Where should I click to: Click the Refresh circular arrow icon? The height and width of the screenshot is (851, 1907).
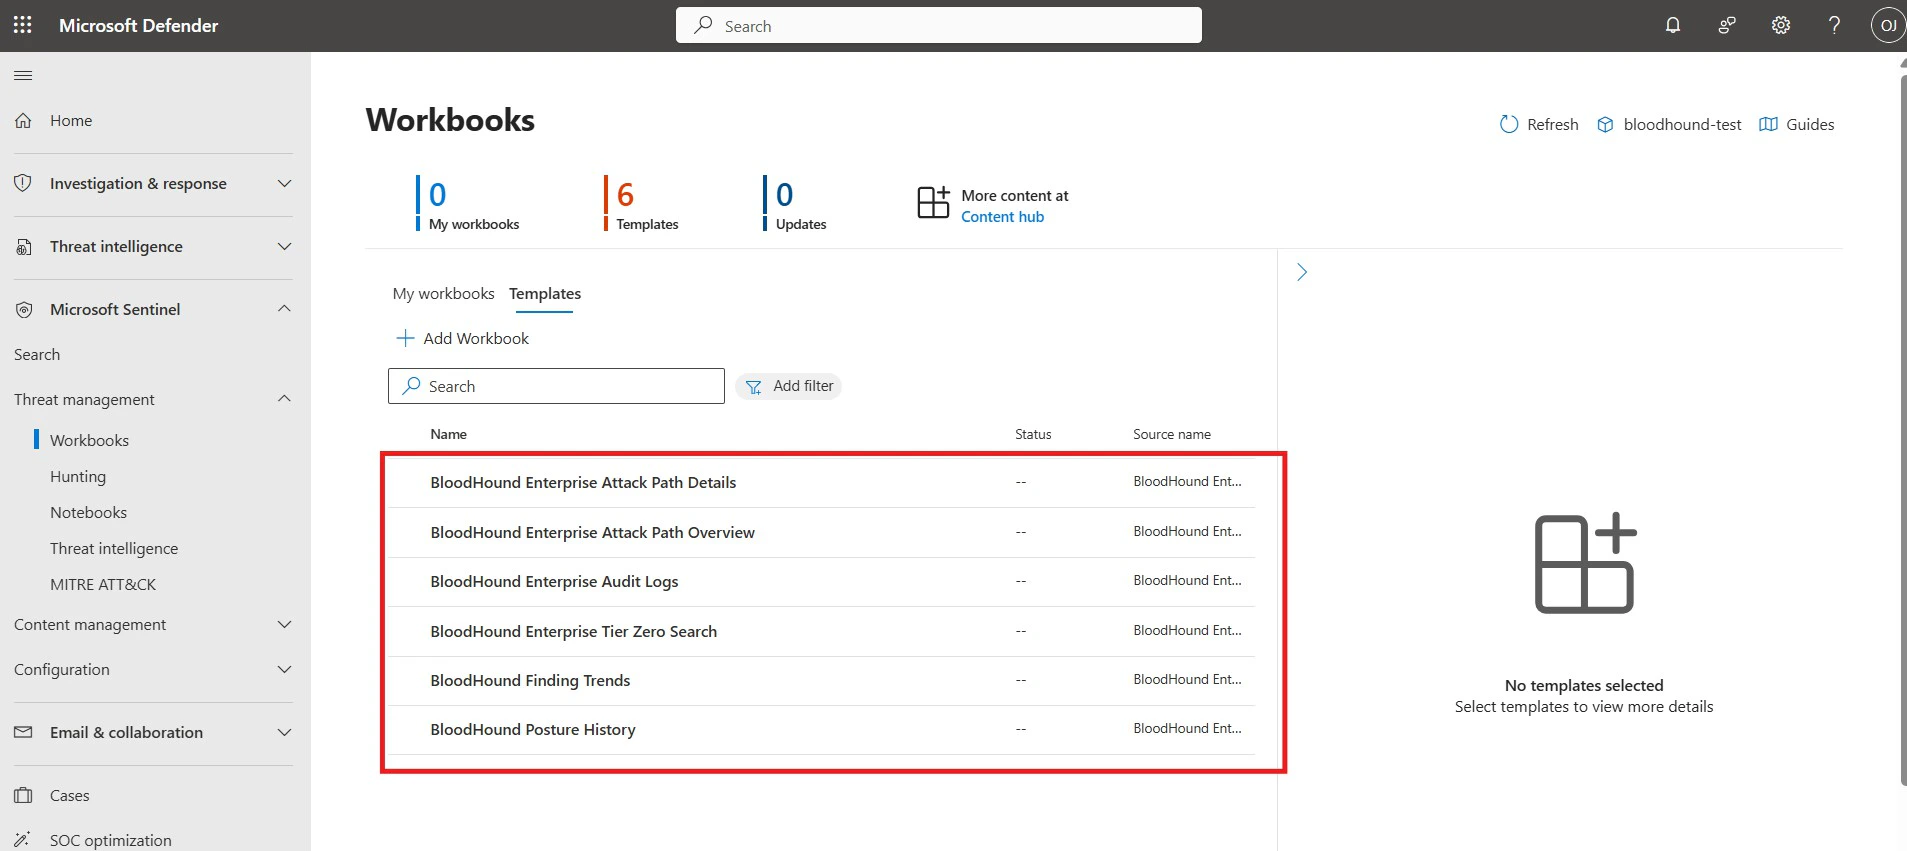(x=1509, y=124)
